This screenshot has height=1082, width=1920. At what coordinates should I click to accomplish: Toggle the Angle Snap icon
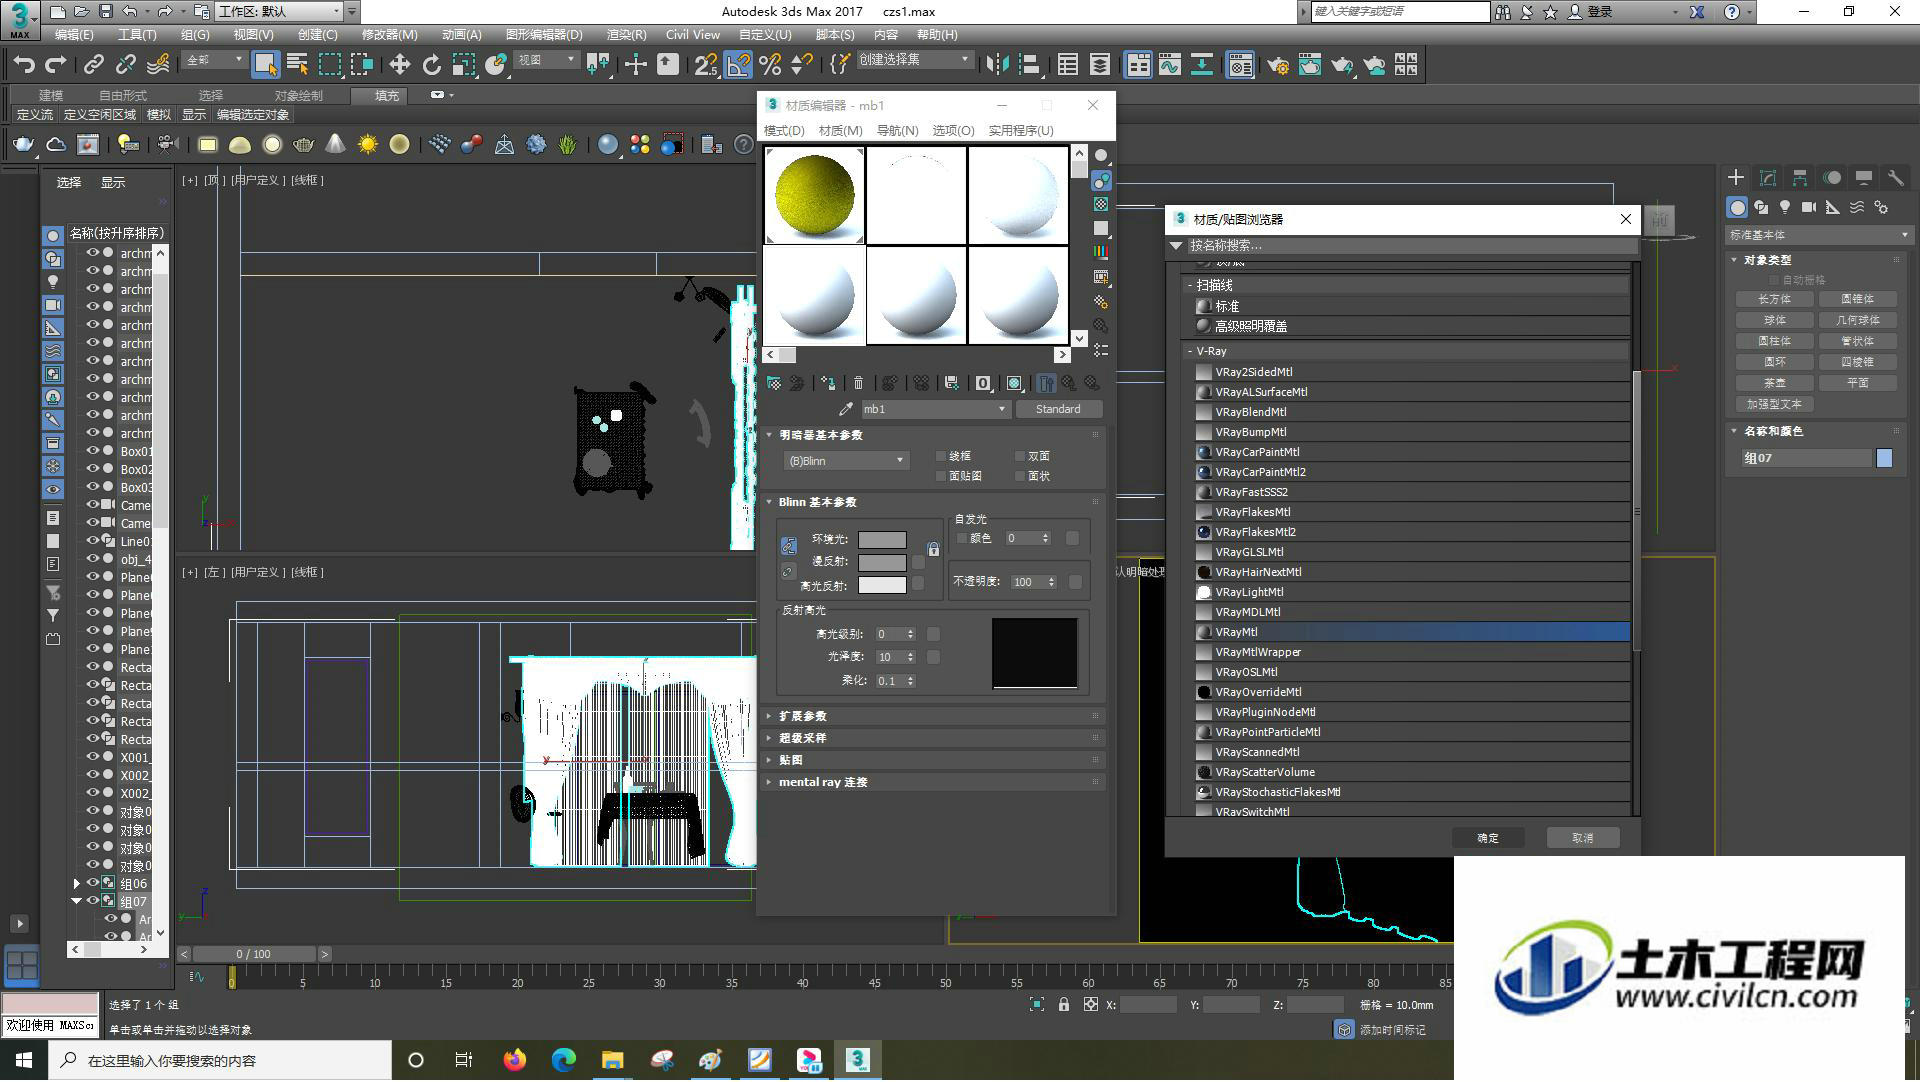coord(738,65)
